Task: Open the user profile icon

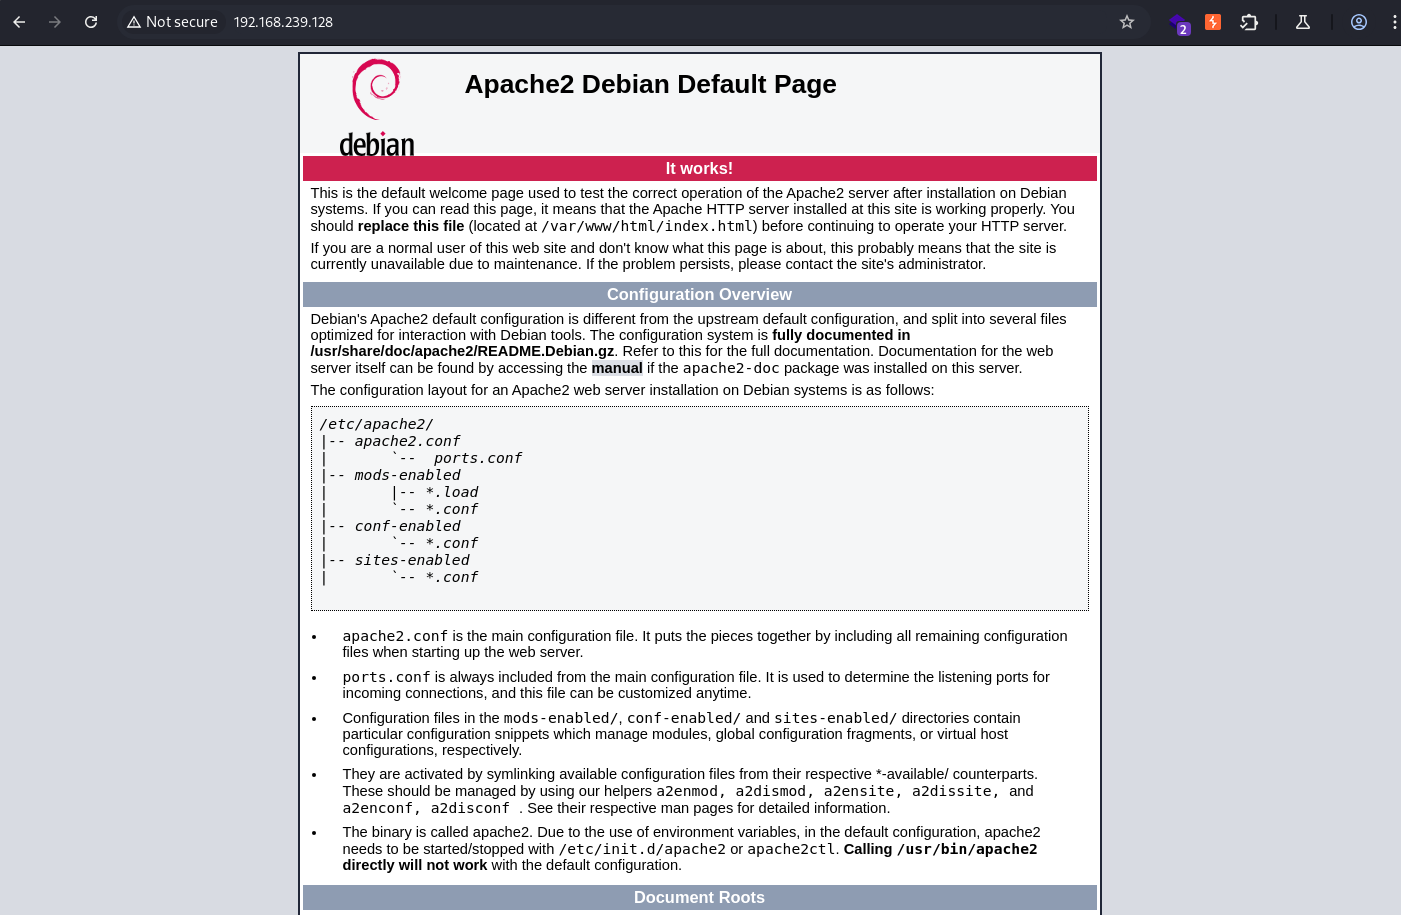Action: 1359,22
